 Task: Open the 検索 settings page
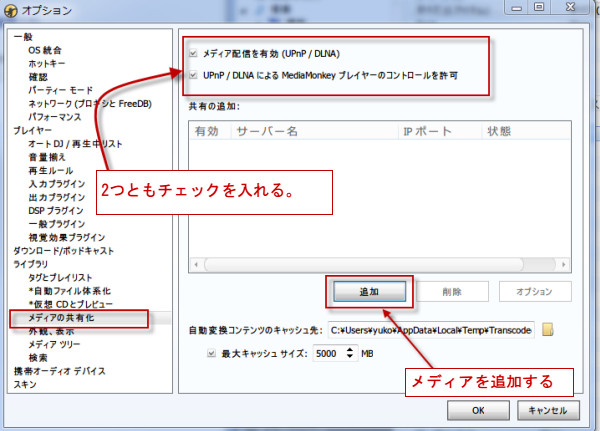click(38, 358)
